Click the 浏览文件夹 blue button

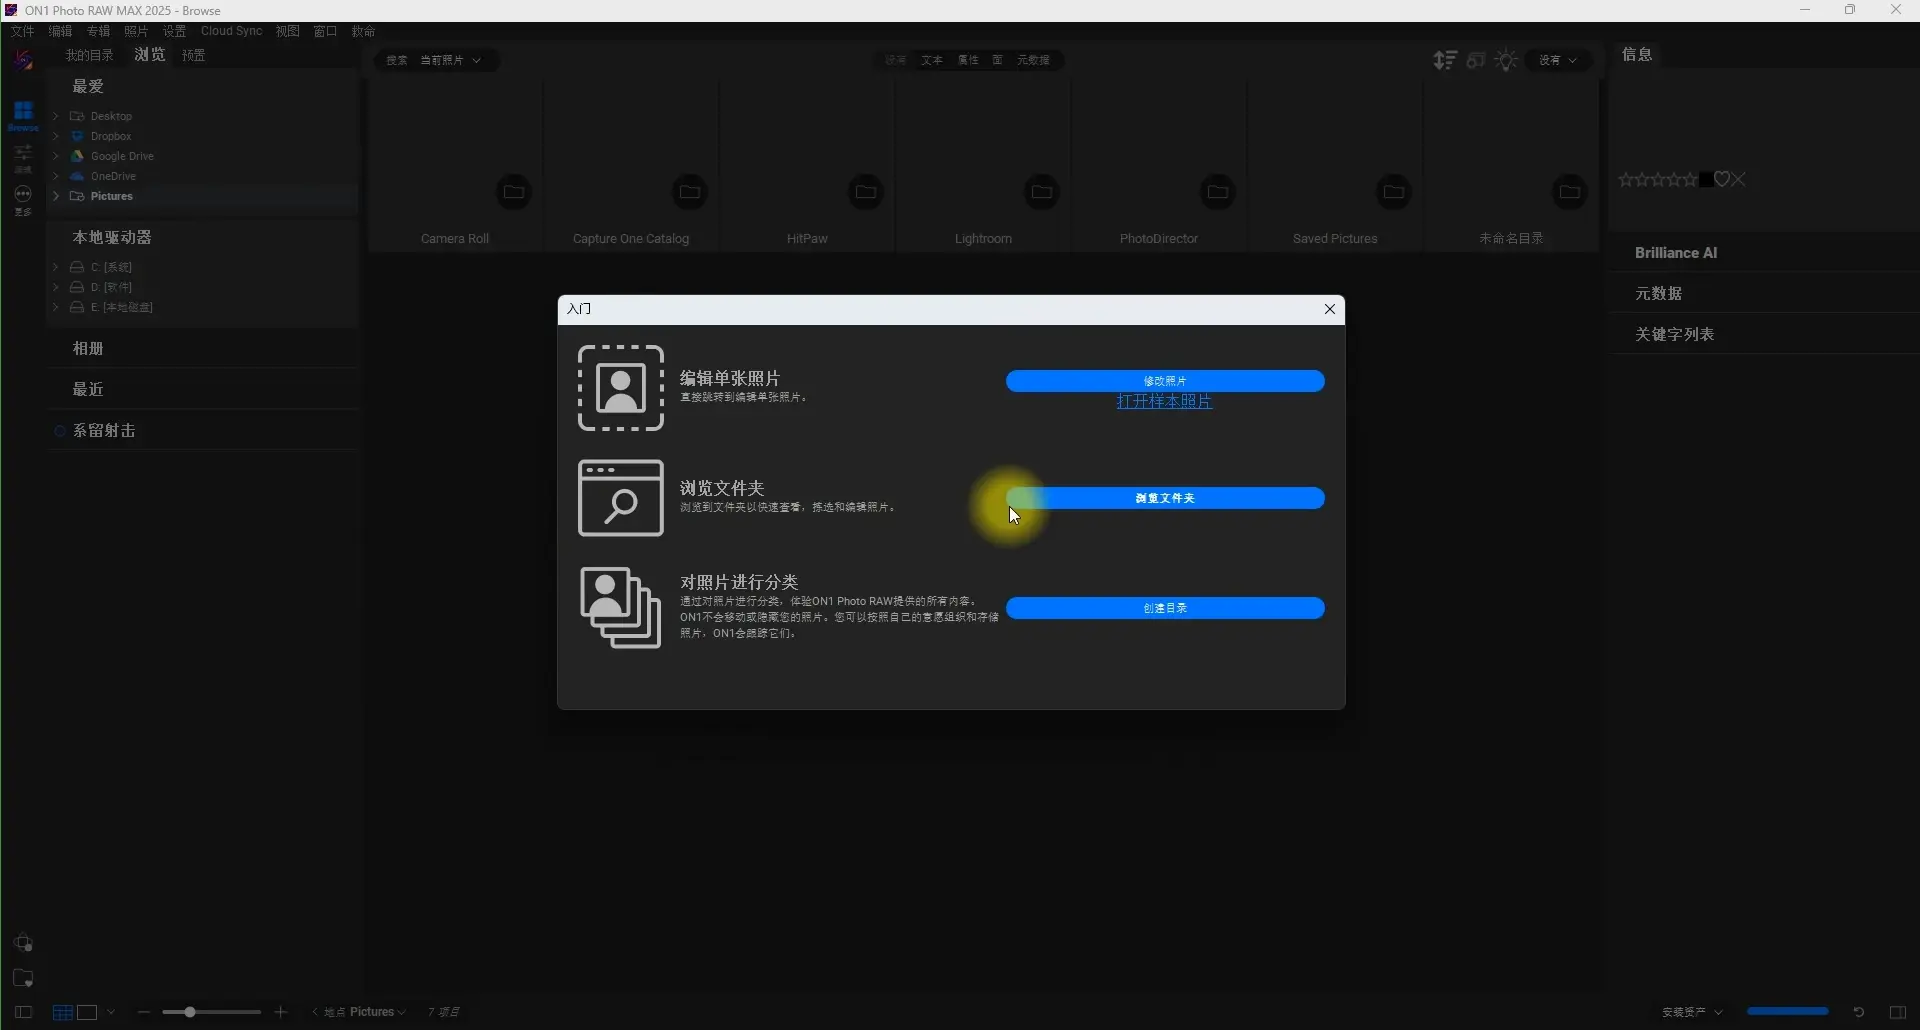tap(1165, 498)
